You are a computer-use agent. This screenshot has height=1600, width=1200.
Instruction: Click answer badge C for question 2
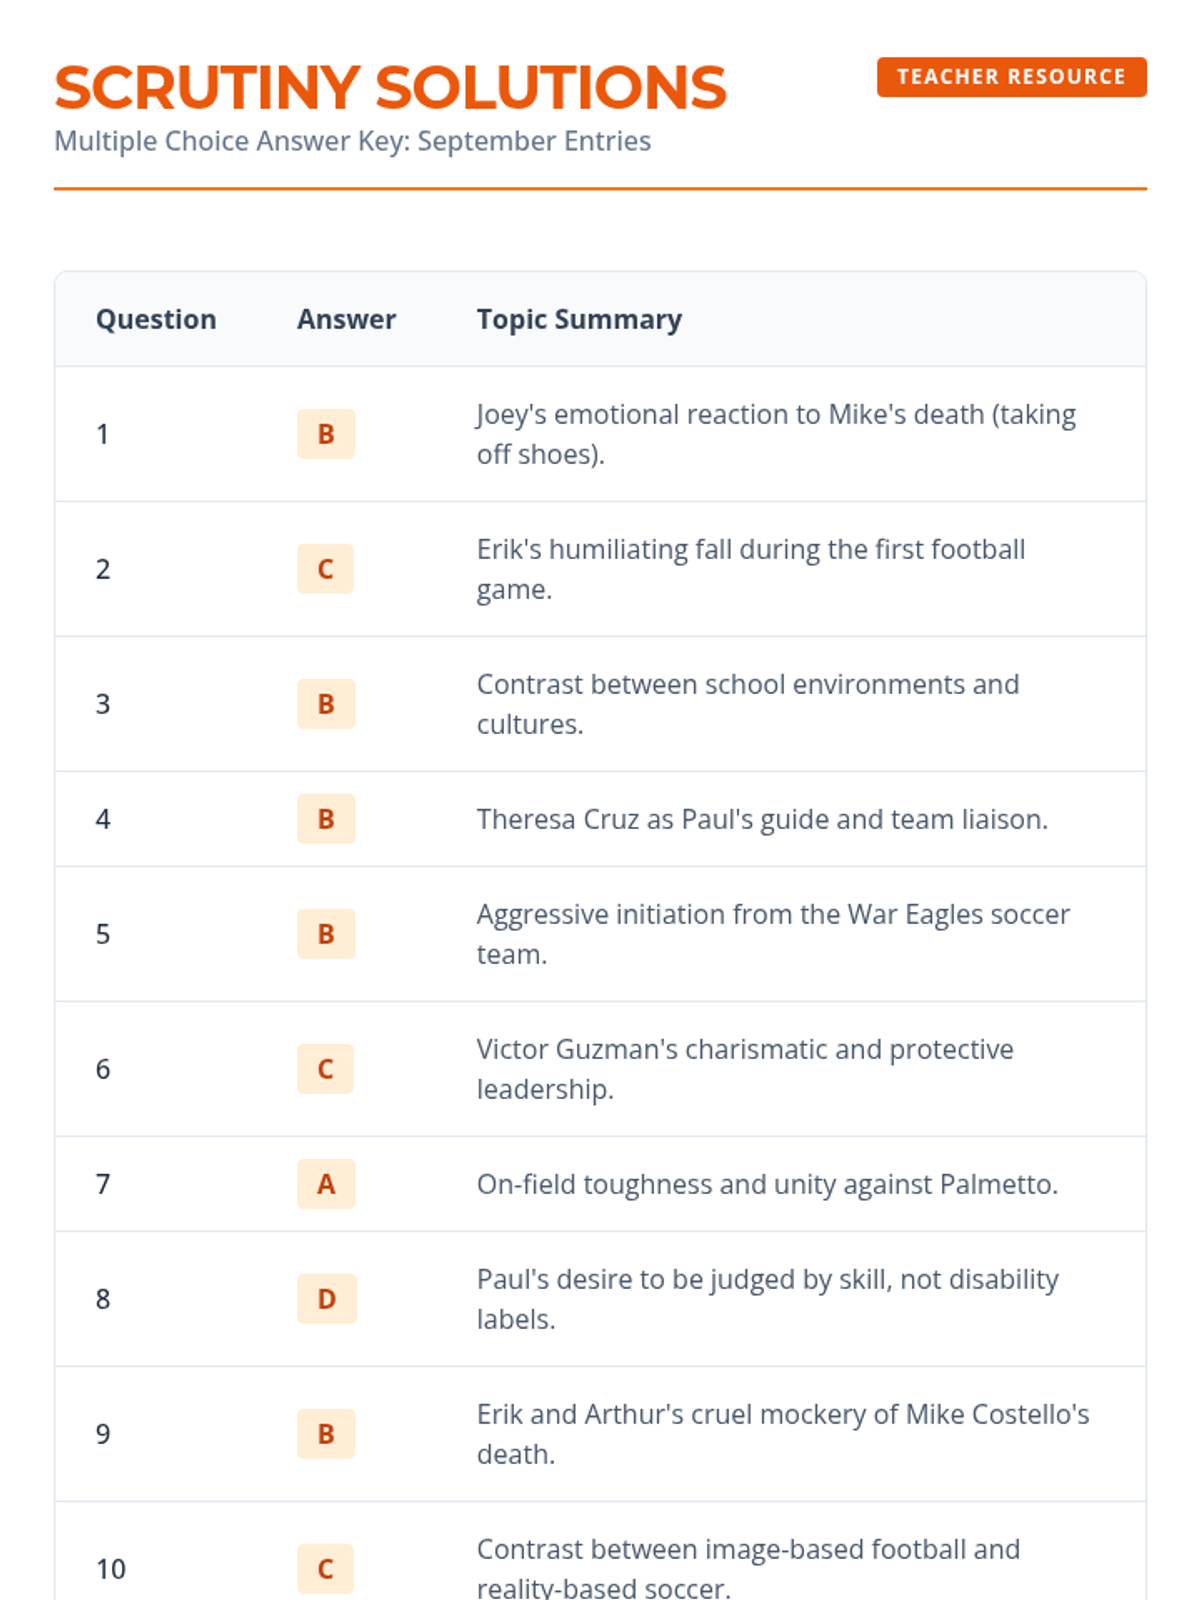coord(326,569)
